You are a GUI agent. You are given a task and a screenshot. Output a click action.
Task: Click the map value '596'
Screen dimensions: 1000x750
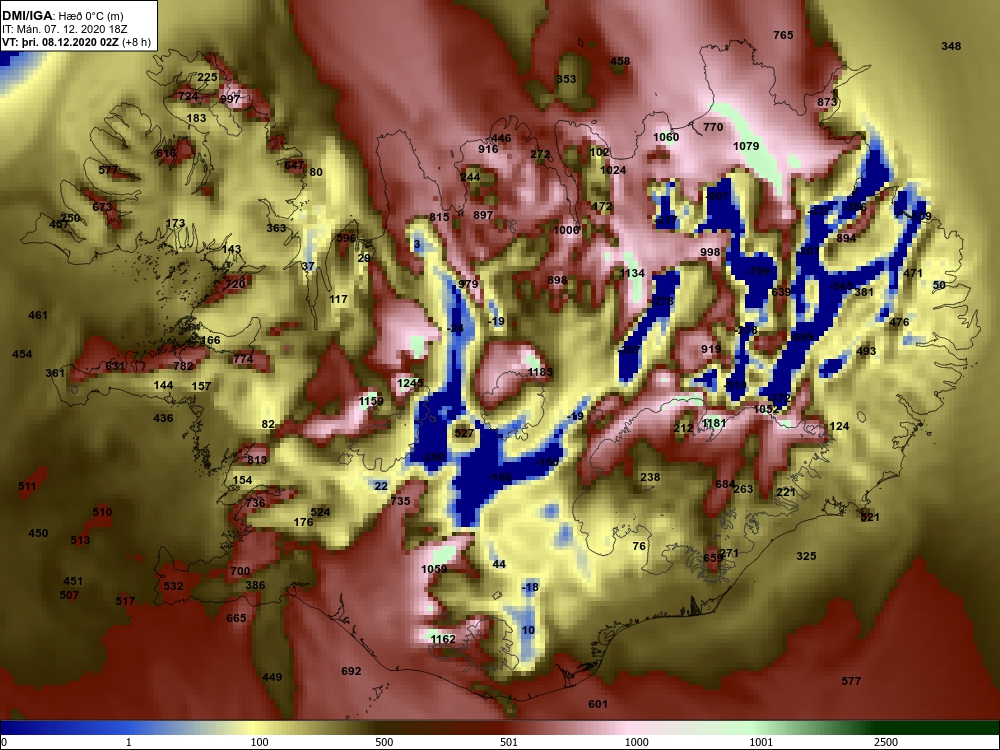pyautogui.click(x=346, y=238)
